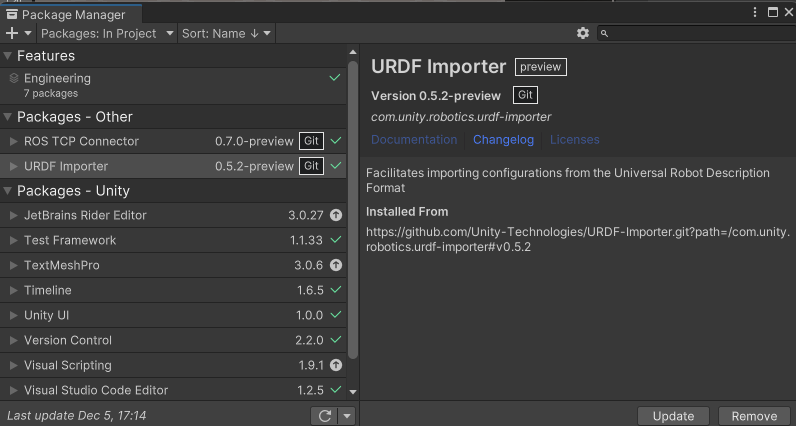Expand the Timeline versions
The image size is (796, 426).
(x=14, y=290)
